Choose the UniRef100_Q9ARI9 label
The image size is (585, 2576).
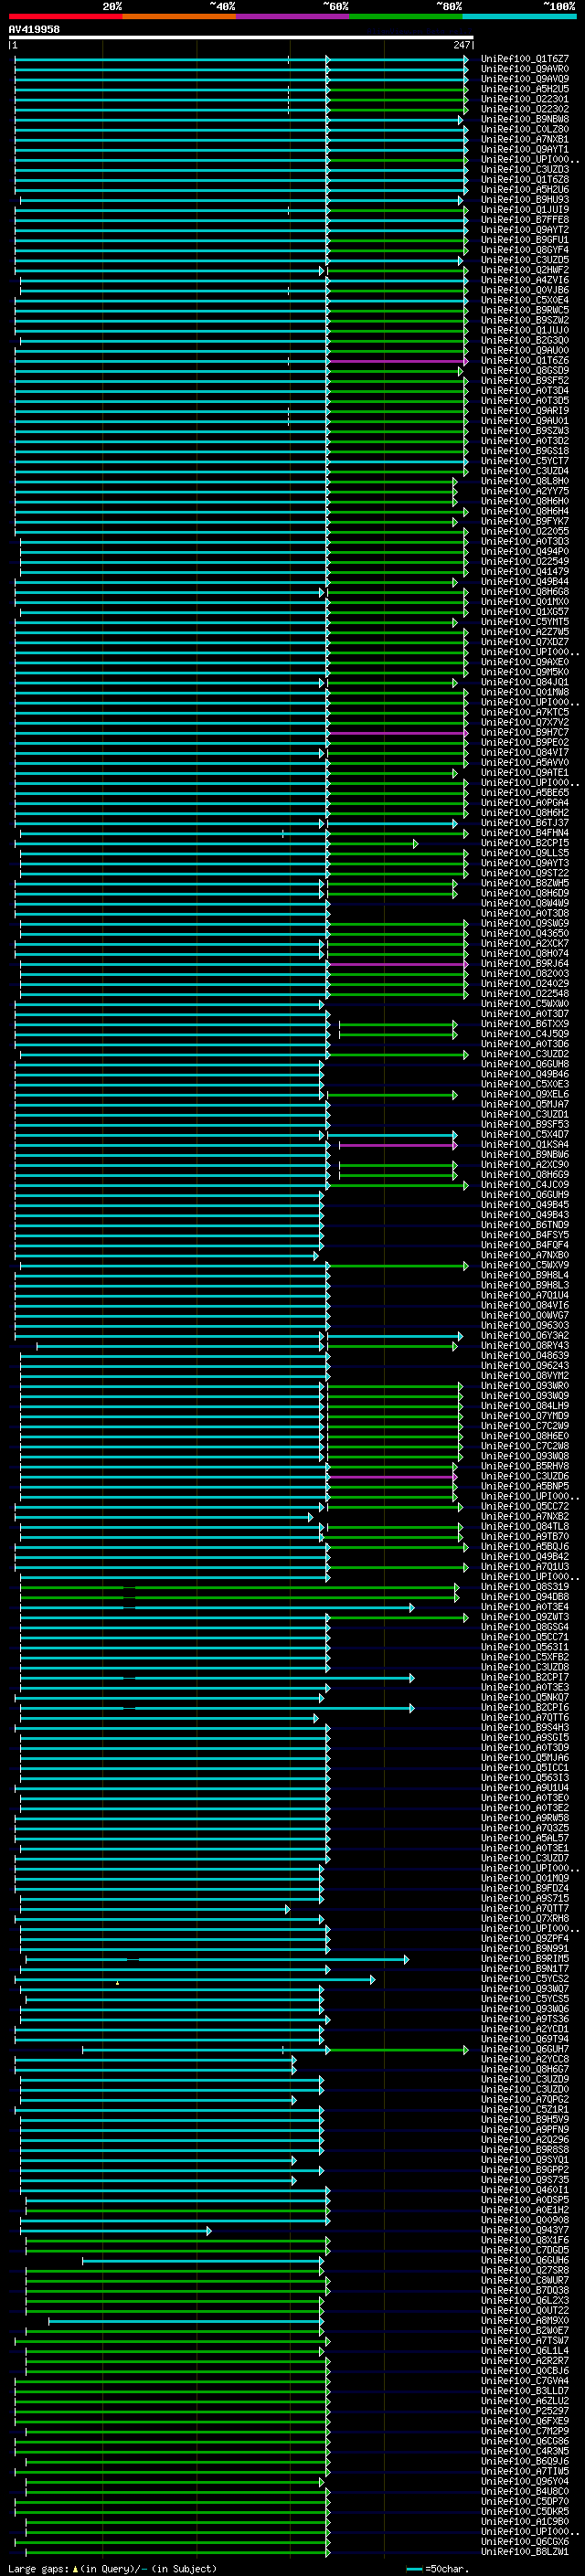524,411
